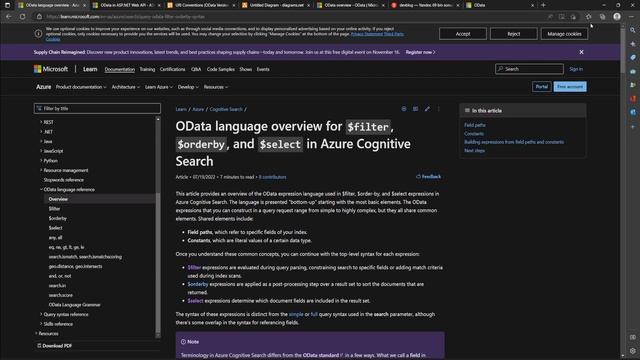Expand the REST tree node
The height and width of the screenshot is (360, 640).
point(41,122)
